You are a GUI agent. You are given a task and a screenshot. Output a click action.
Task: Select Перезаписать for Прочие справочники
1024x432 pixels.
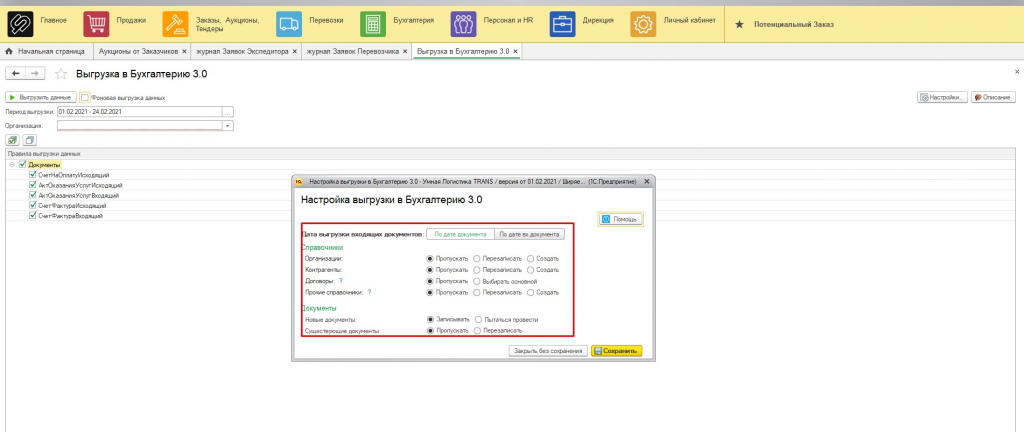(477, 292)
